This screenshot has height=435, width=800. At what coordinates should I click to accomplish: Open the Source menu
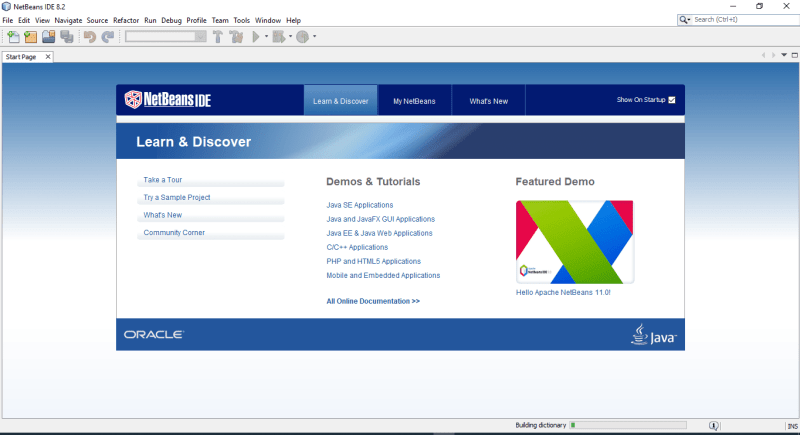pos(97,20)
